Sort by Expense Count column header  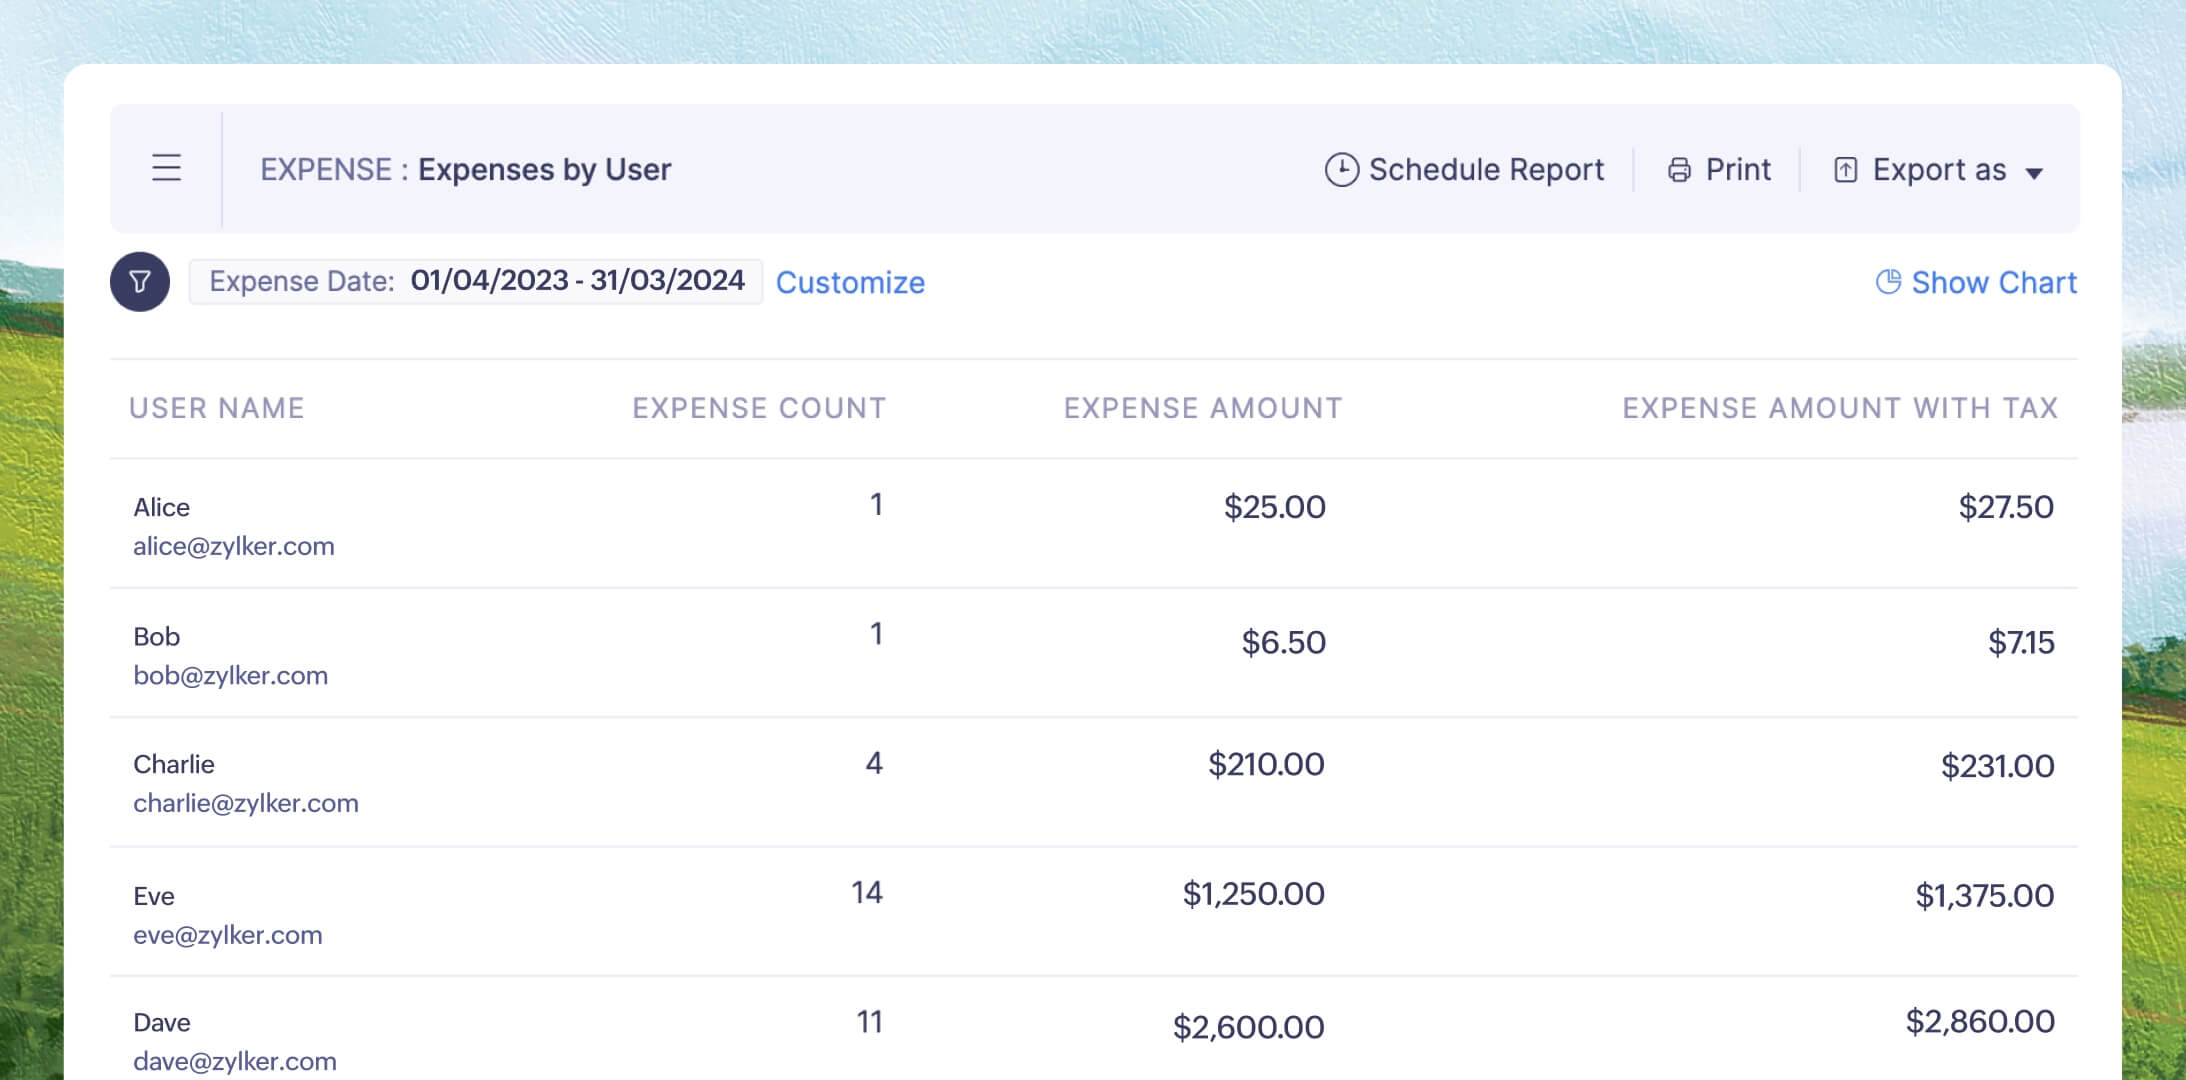point(759,408)
